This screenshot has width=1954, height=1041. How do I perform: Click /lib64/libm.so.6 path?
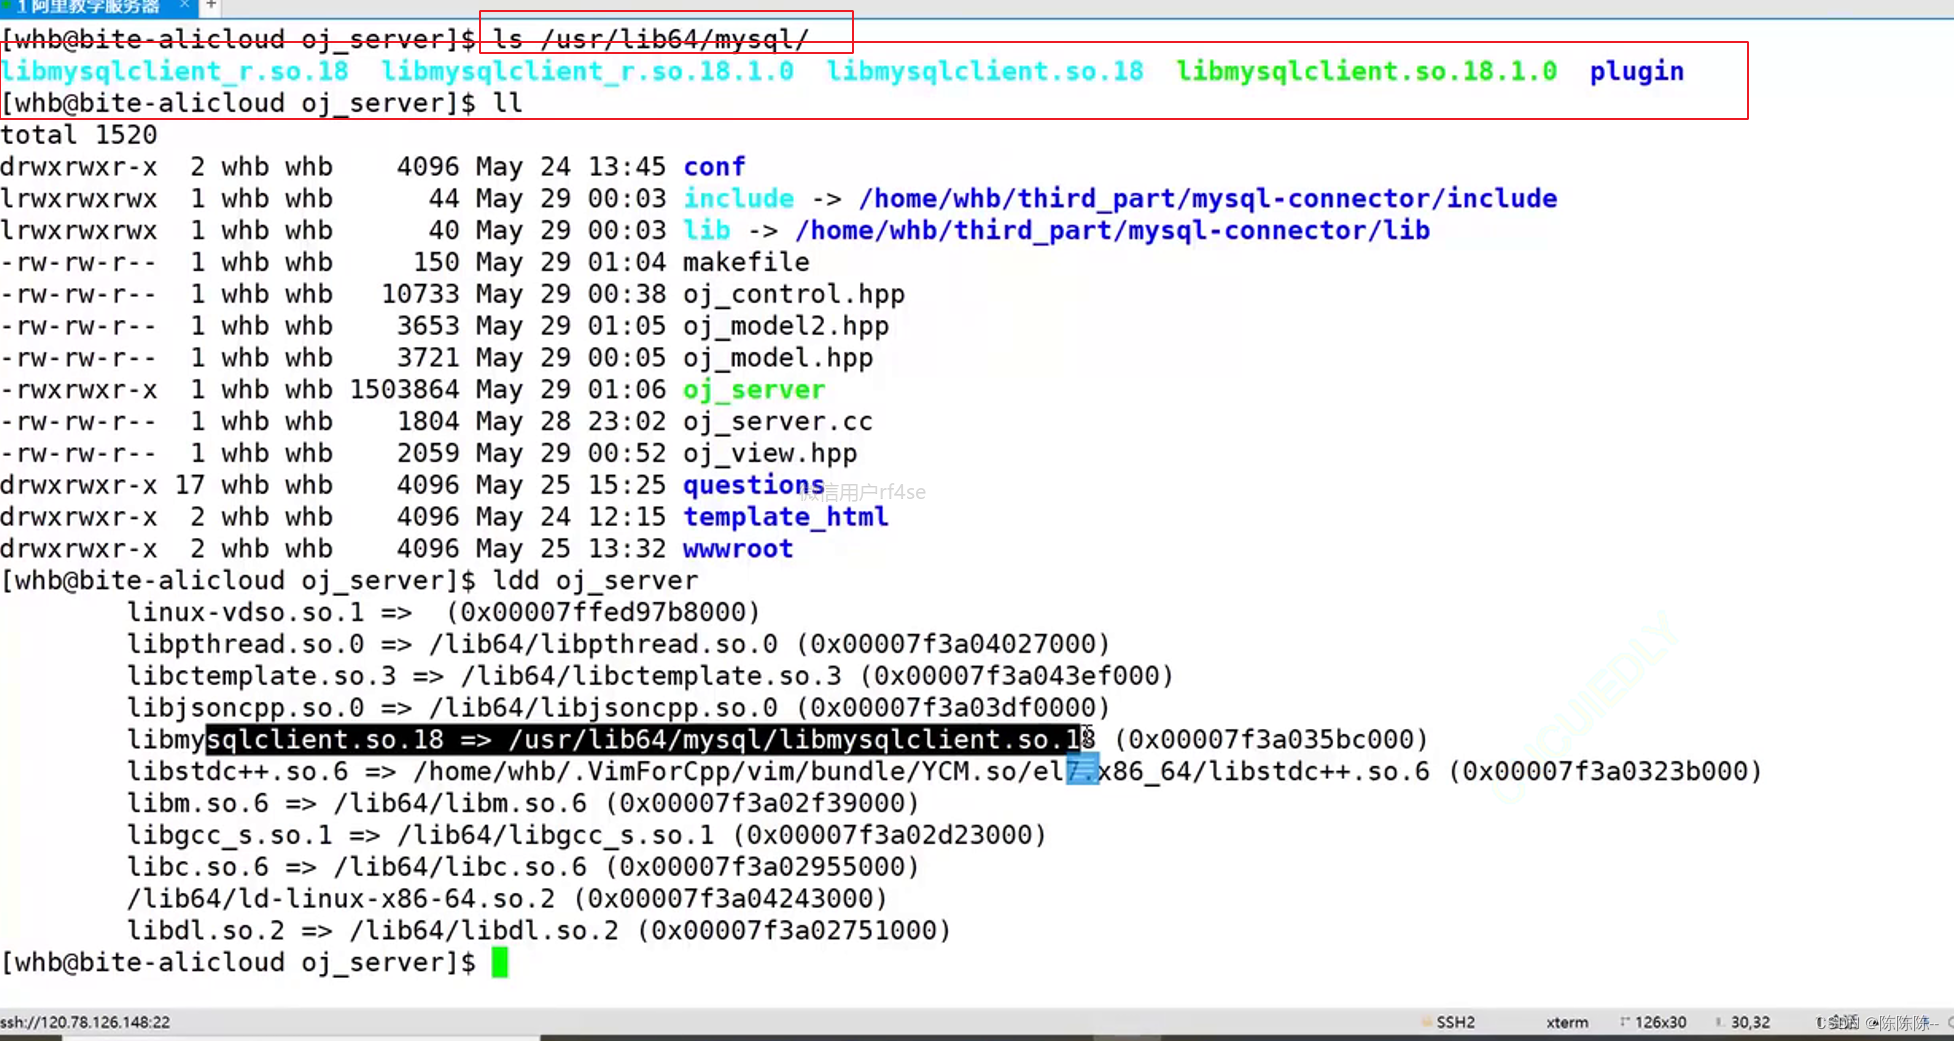click(460, 804)
